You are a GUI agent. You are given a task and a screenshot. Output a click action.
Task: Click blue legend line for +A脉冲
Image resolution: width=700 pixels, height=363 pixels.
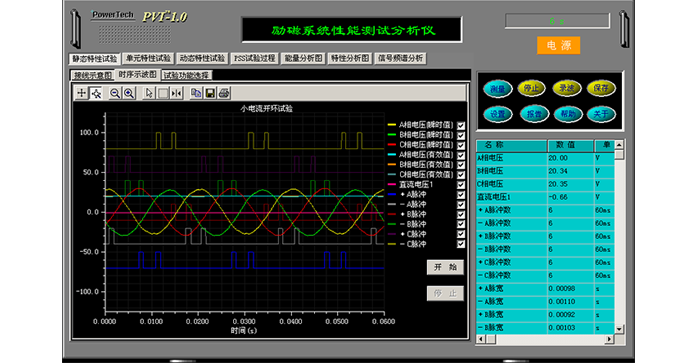[x=392, y=194]
